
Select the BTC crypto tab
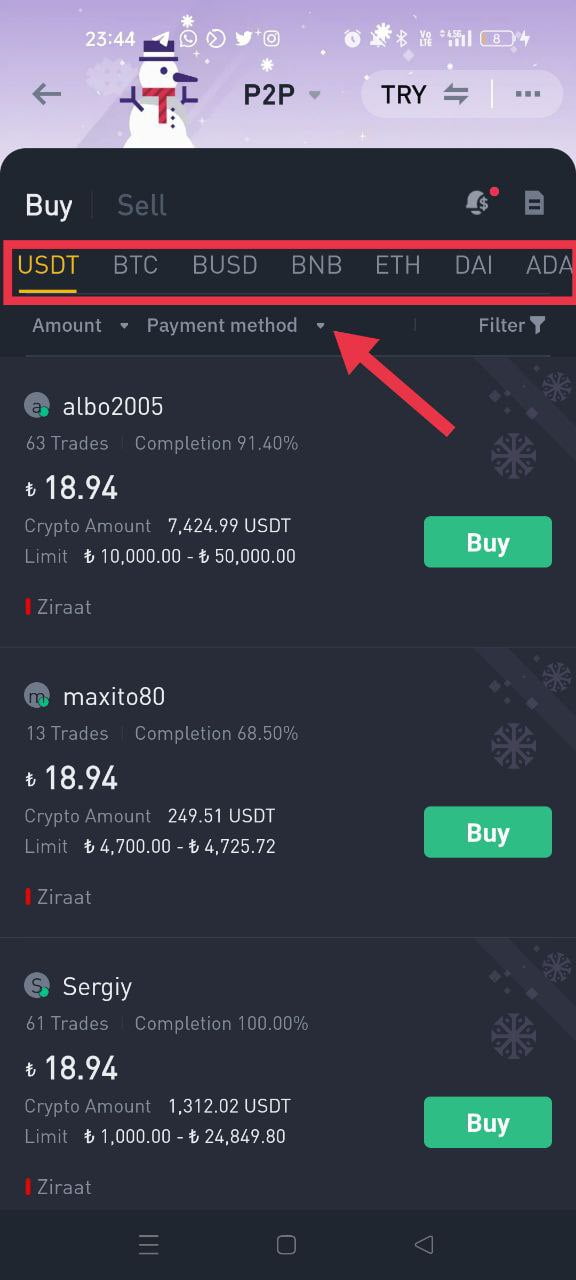click(135, 265)
